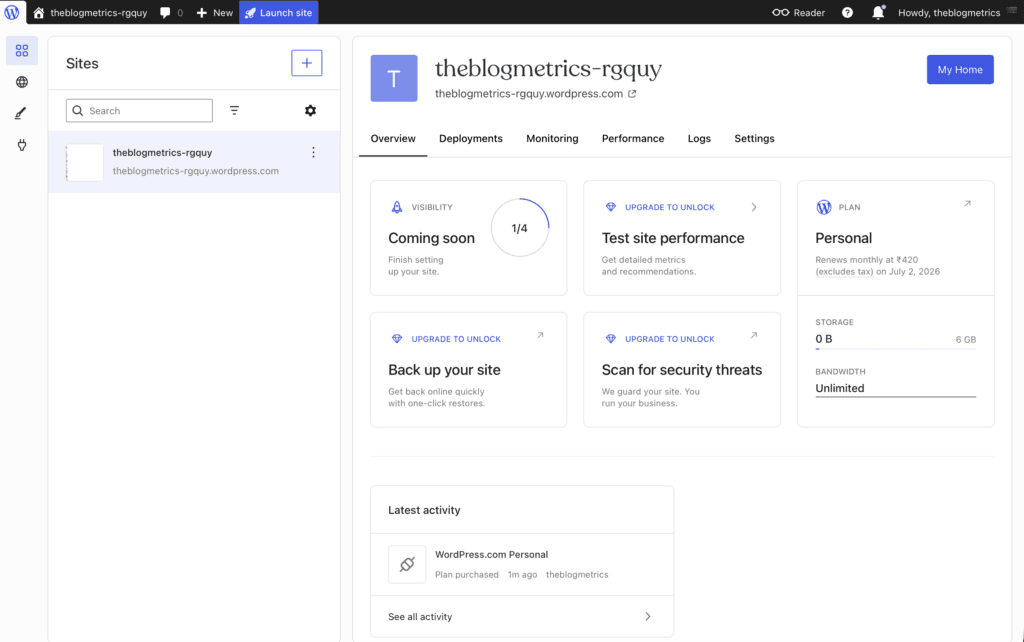Click the New content button

coord(214,12)
